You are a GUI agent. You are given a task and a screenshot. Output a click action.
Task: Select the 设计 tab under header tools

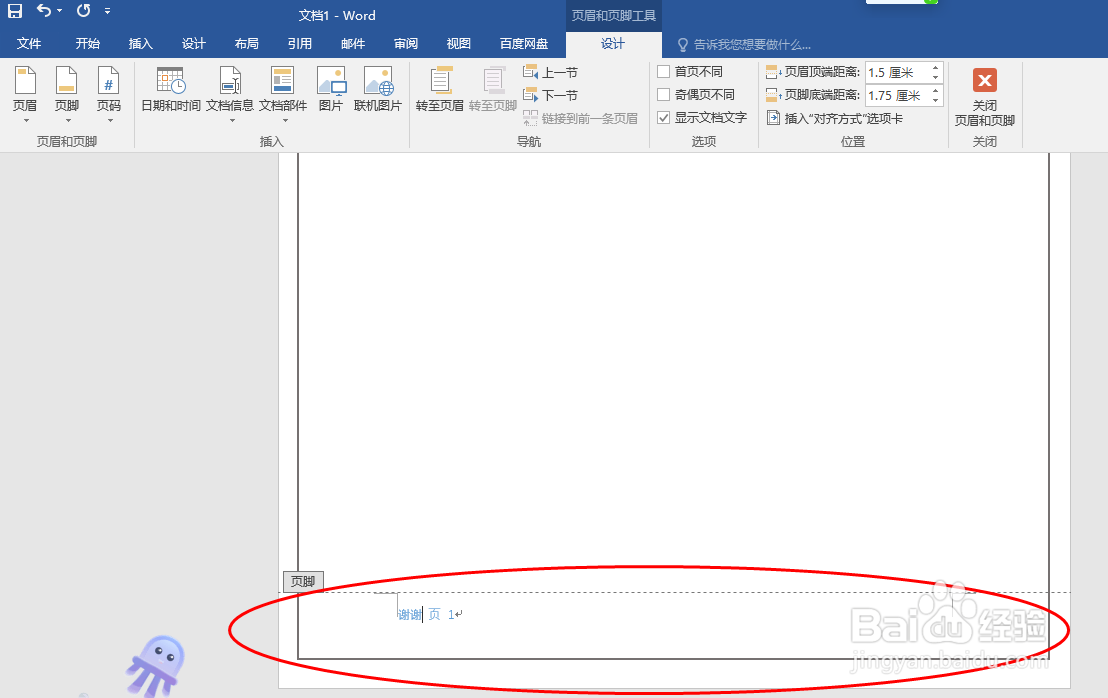pos(613,44)
